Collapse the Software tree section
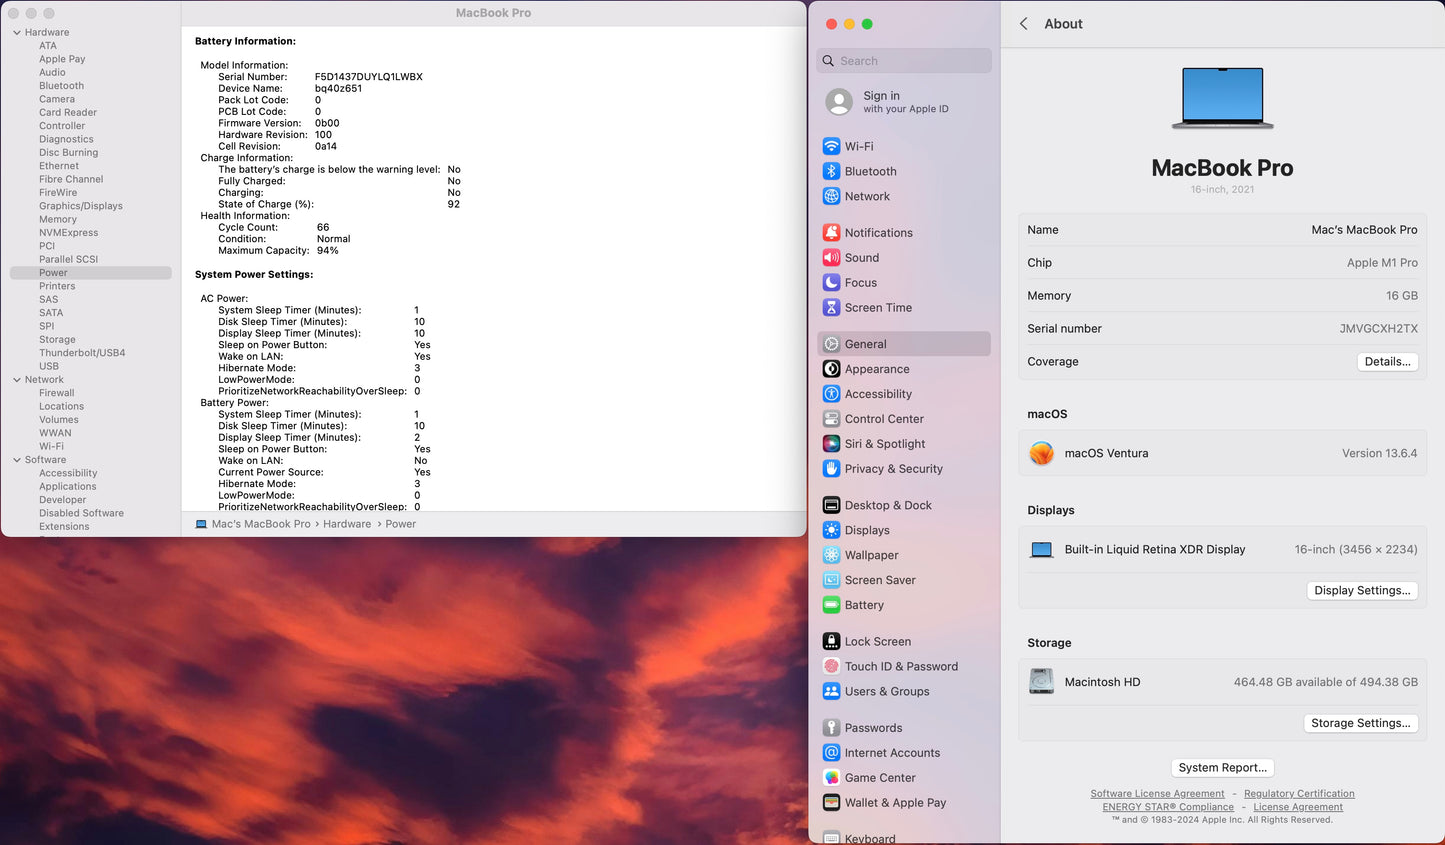1445x845 pixels. click(x=17, y=460)
